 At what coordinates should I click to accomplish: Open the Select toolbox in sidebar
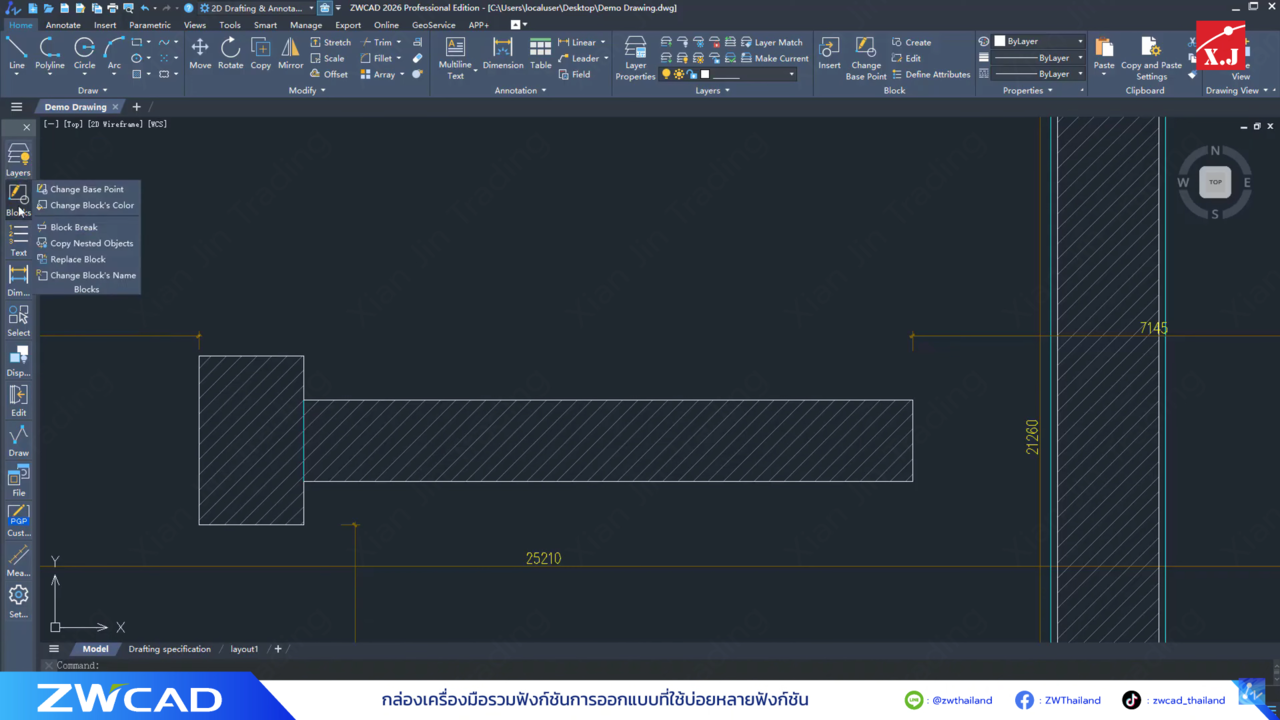pyautogui.click(x=18, y=320)
